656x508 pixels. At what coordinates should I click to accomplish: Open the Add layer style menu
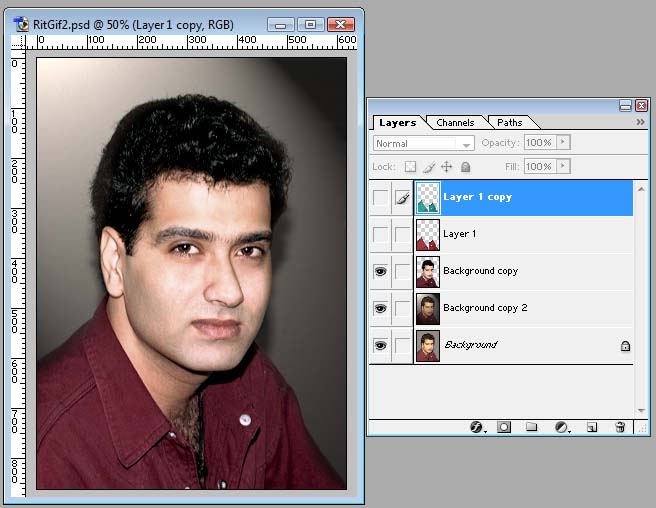(x=477, y=427)
